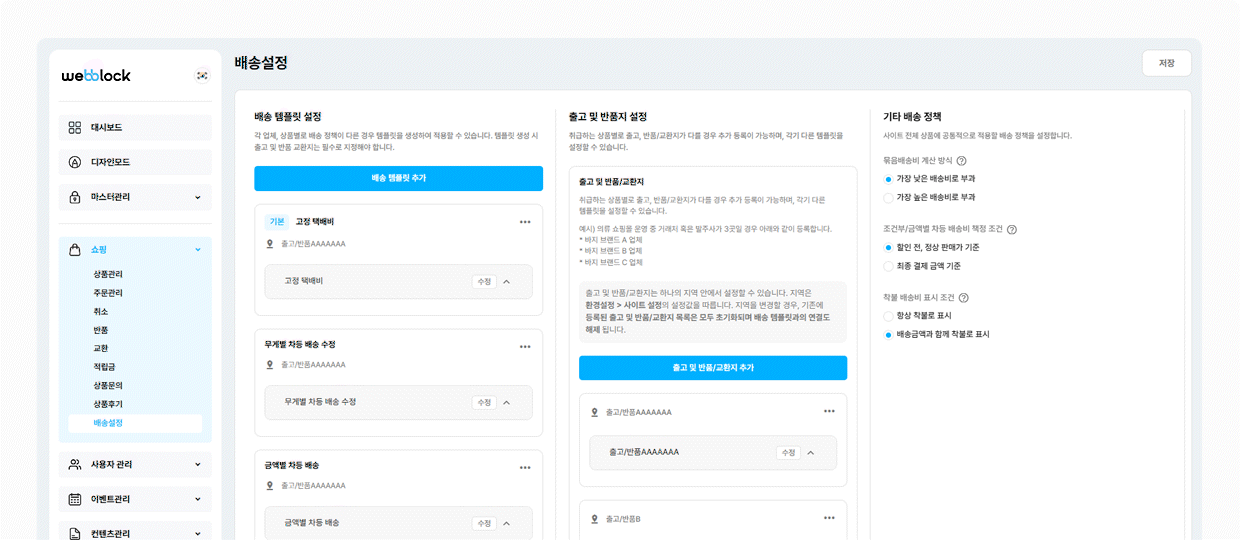Open the 상품후기 submenu item

pos(108,404)
